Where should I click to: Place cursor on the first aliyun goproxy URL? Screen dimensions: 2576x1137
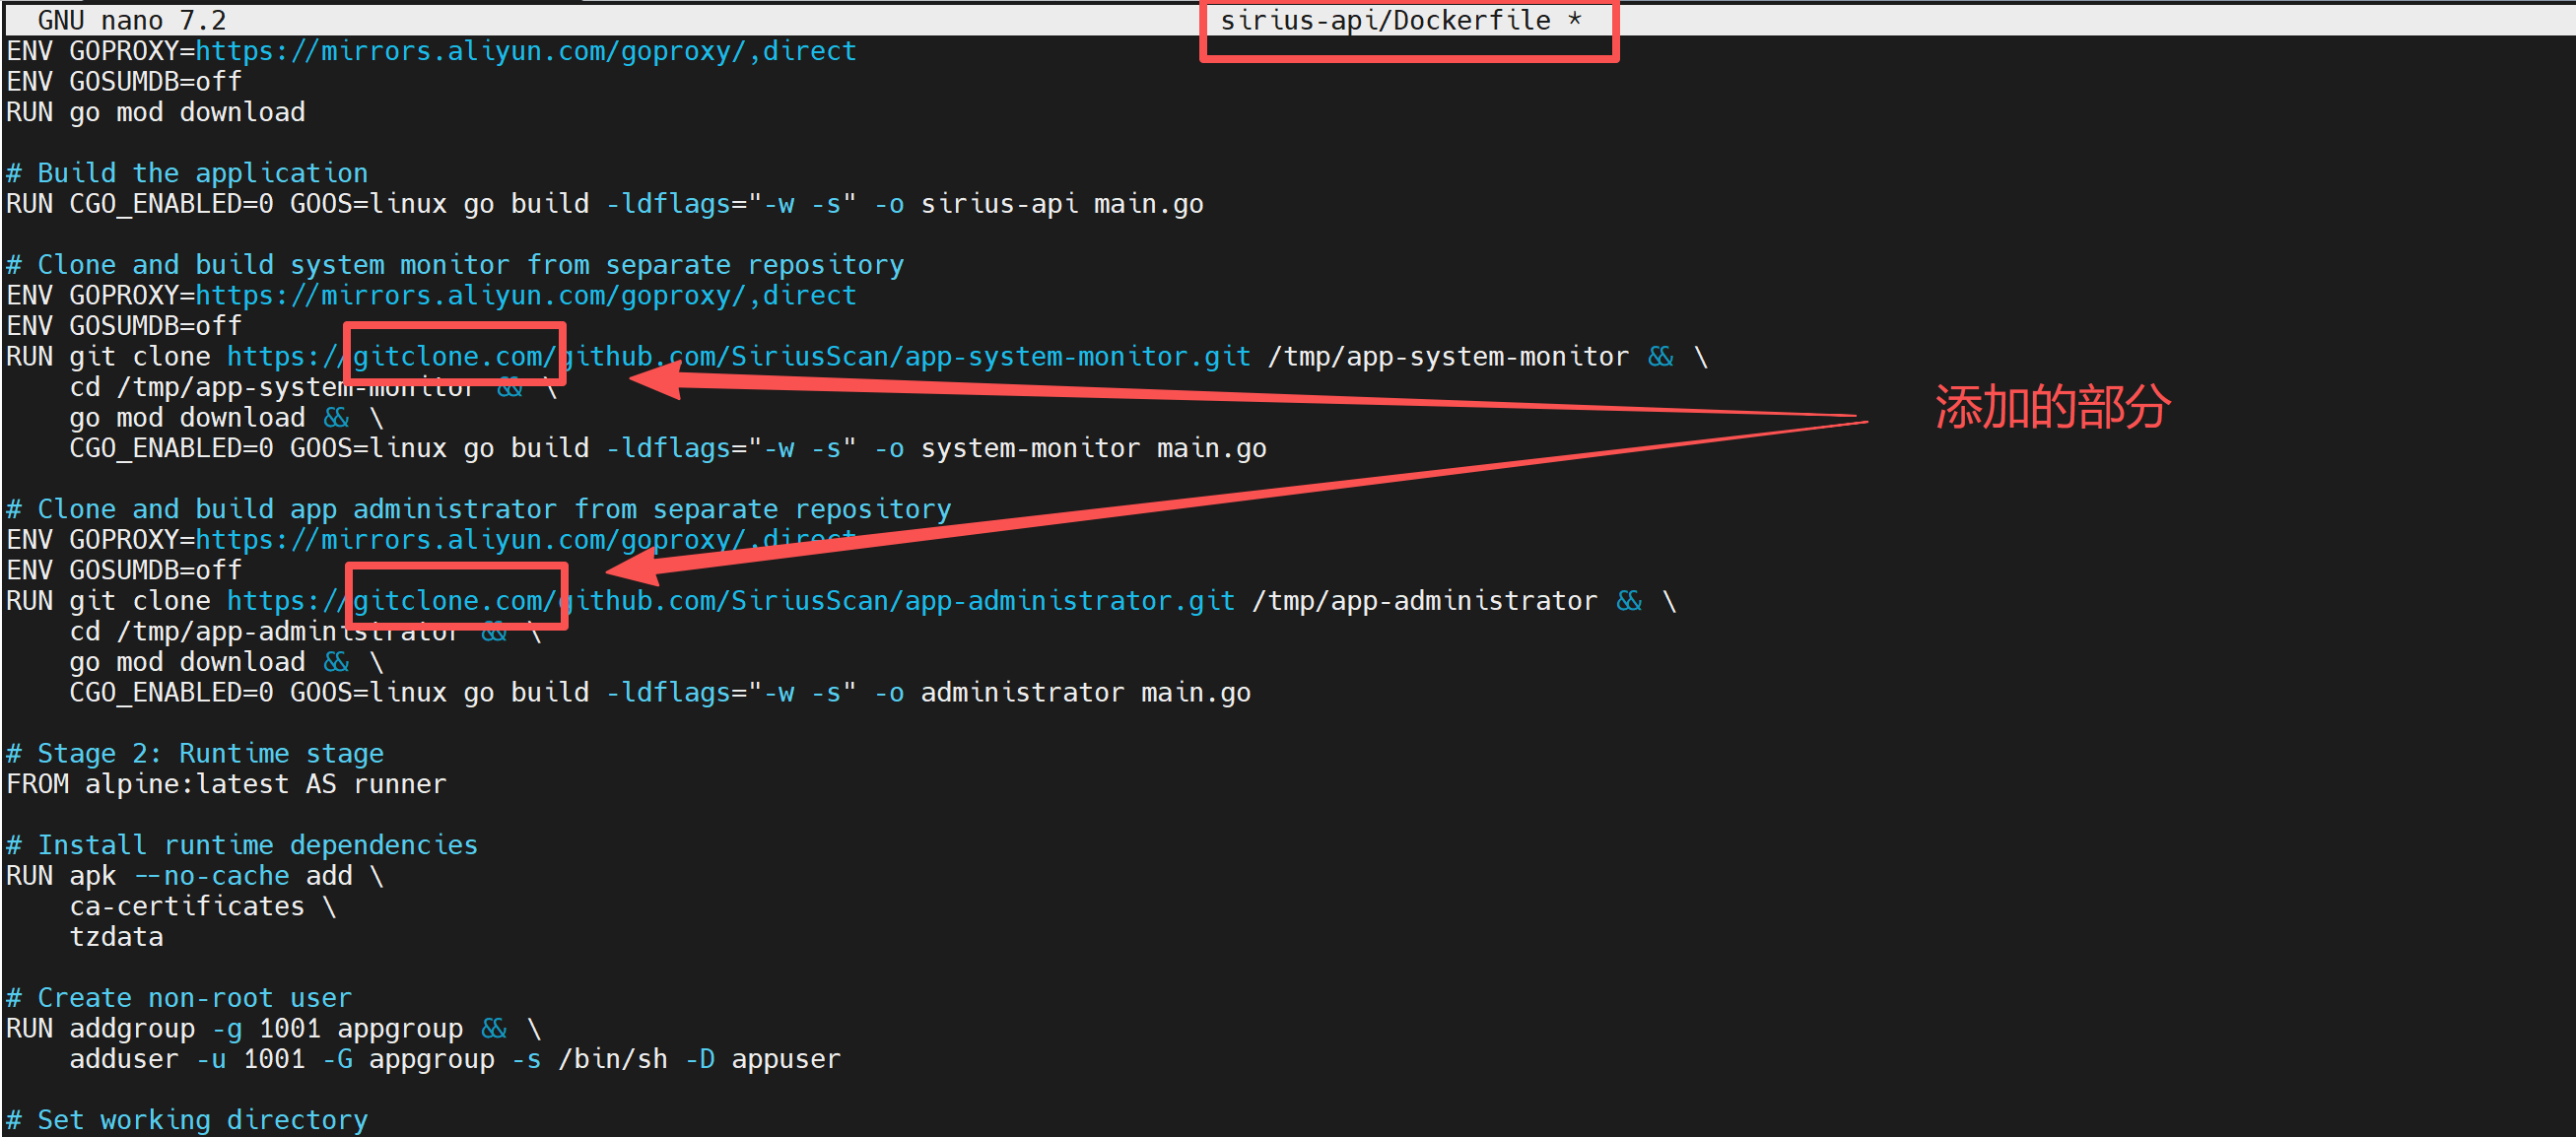(525, 51)
